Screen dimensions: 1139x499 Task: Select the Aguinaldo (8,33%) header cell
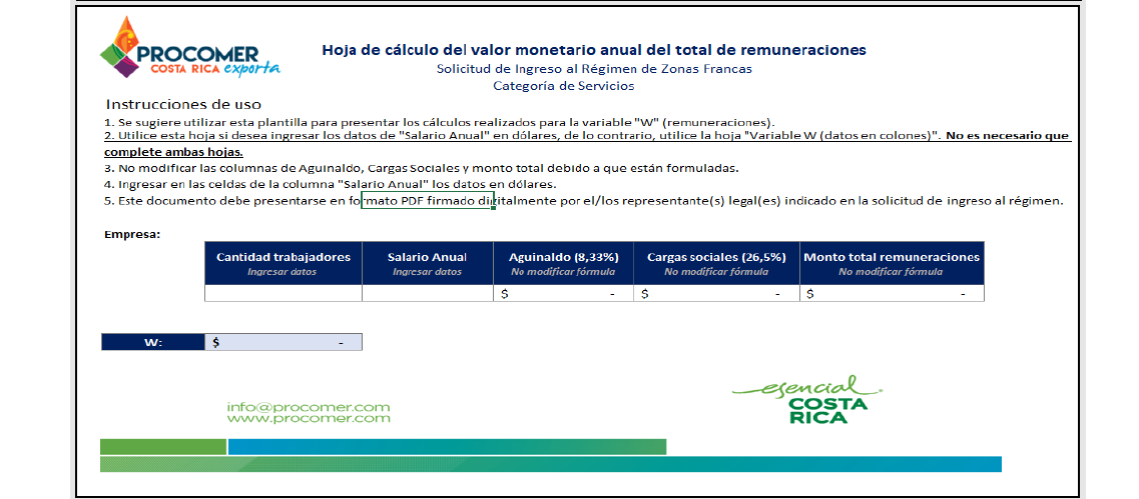coord(563,263)
